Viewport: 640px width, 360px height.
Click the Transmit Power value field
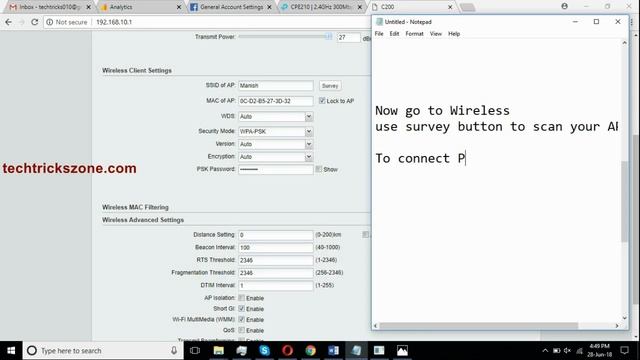point(349,38)
